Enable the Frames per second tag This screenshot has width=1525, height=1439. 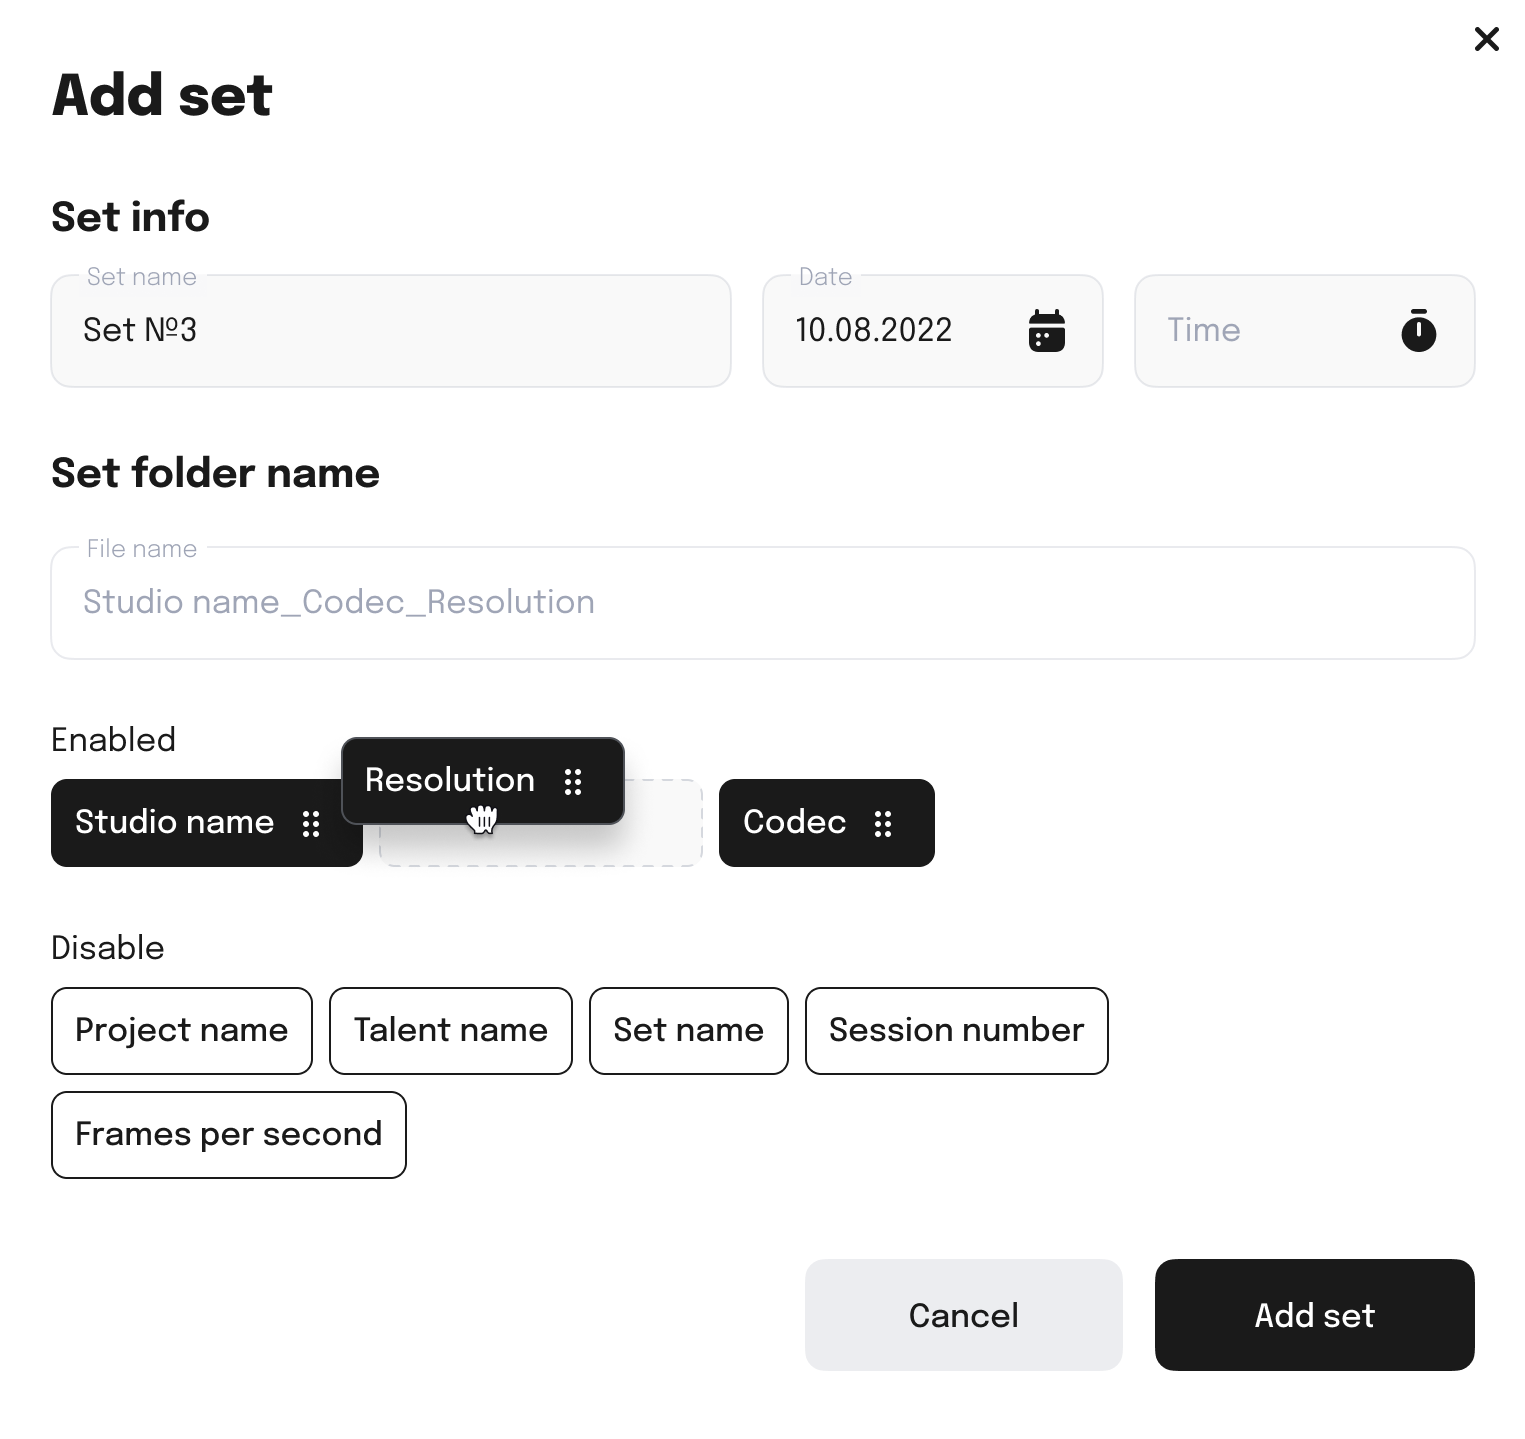229,1135
